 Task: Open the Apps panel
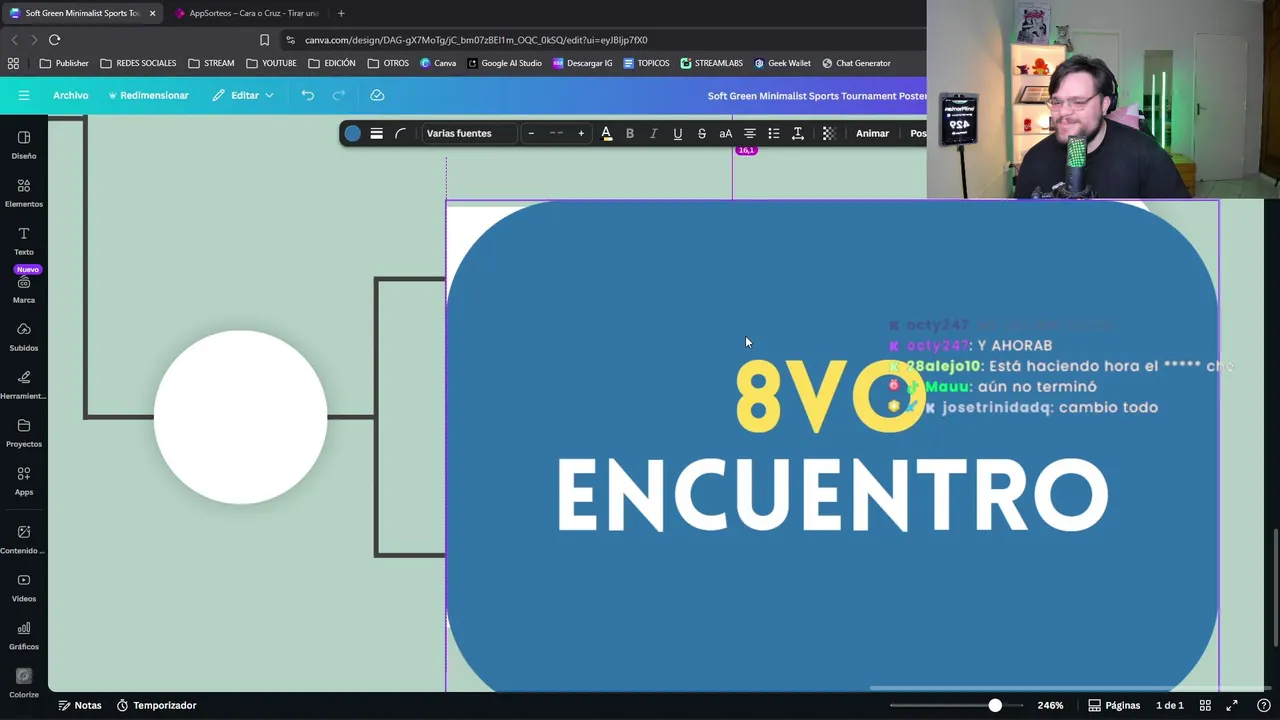point(24,481)
